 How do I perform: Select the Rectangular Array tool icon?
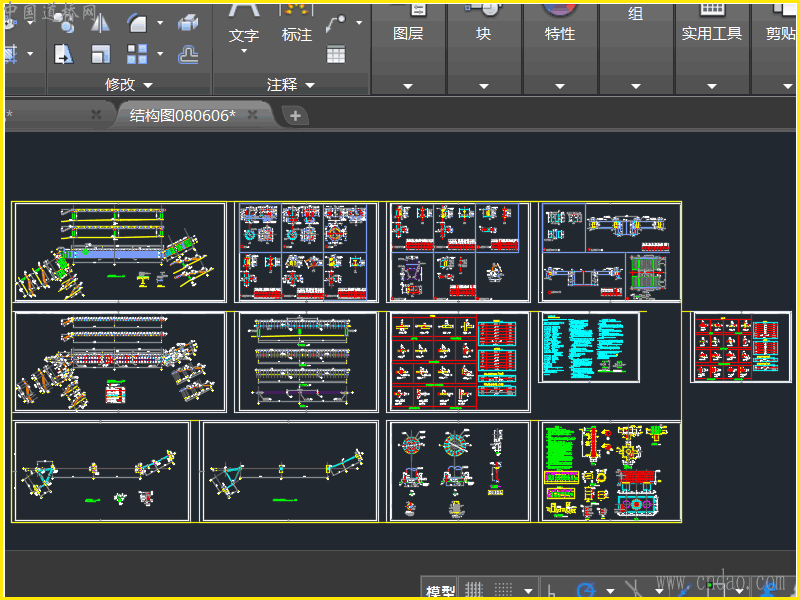pyautogui.click(x=138, y=54)
